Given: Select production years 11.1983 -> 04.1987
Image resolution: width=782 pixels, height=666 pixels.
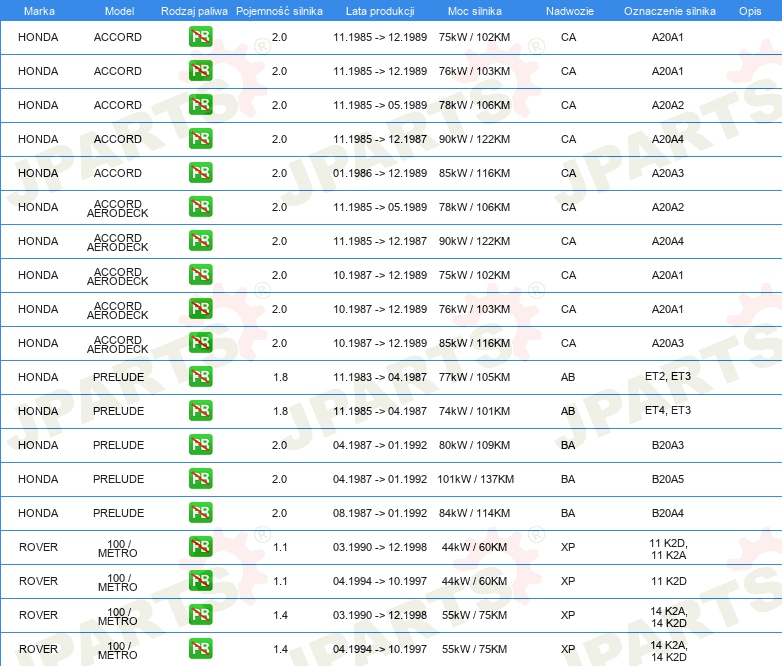Looking at the screenshot, I should 380,377.
